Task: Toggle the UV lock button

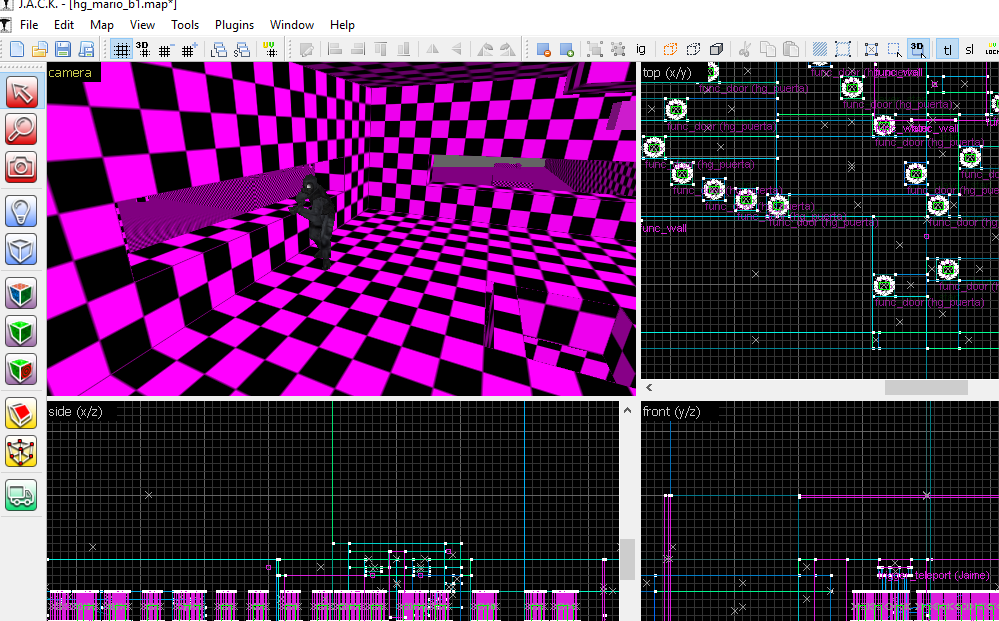Action: pos(991,49)
